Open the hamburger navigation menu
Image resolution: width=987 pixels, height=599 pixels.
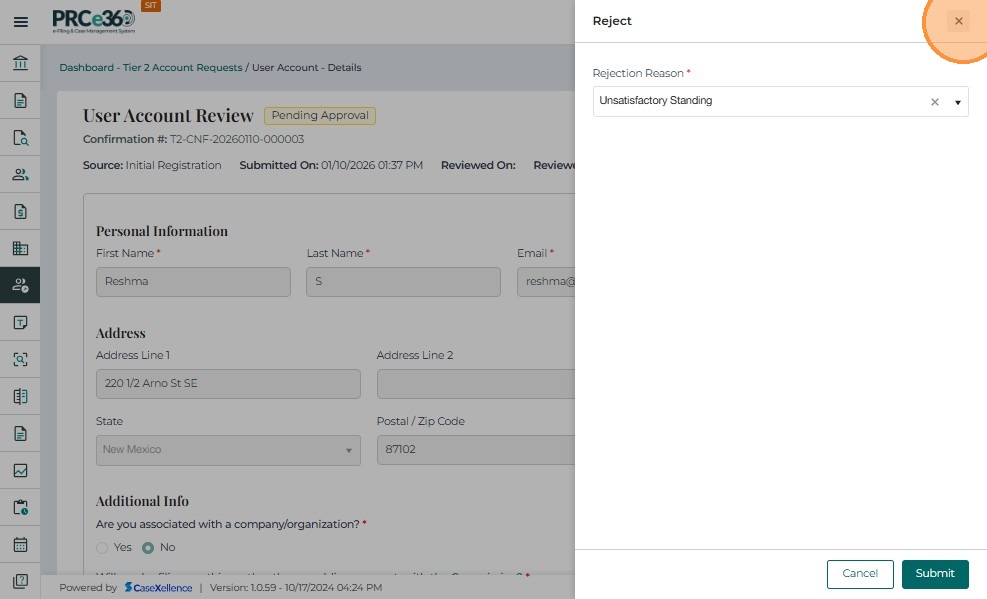point(20,21)
